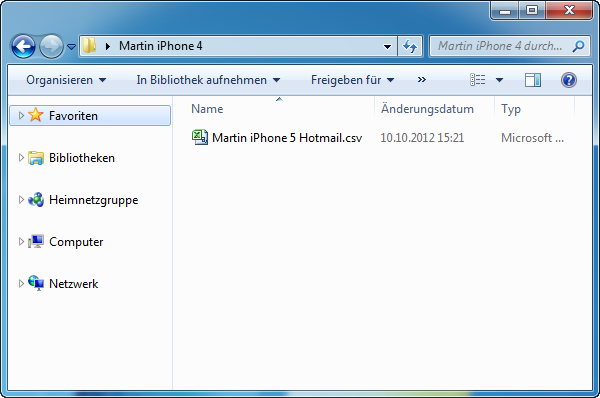Click the magnifying glass search icon
600x398 pixels.
[578, 46]
